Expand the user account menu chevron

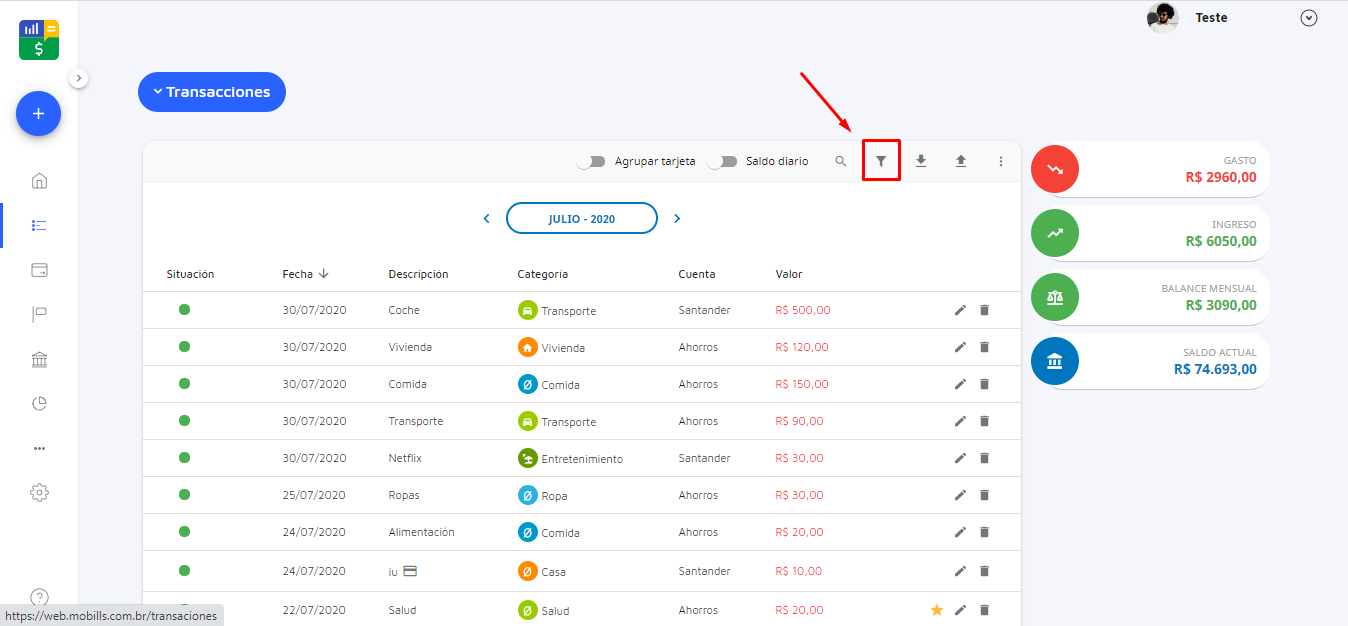click(x=1309, y=18)
